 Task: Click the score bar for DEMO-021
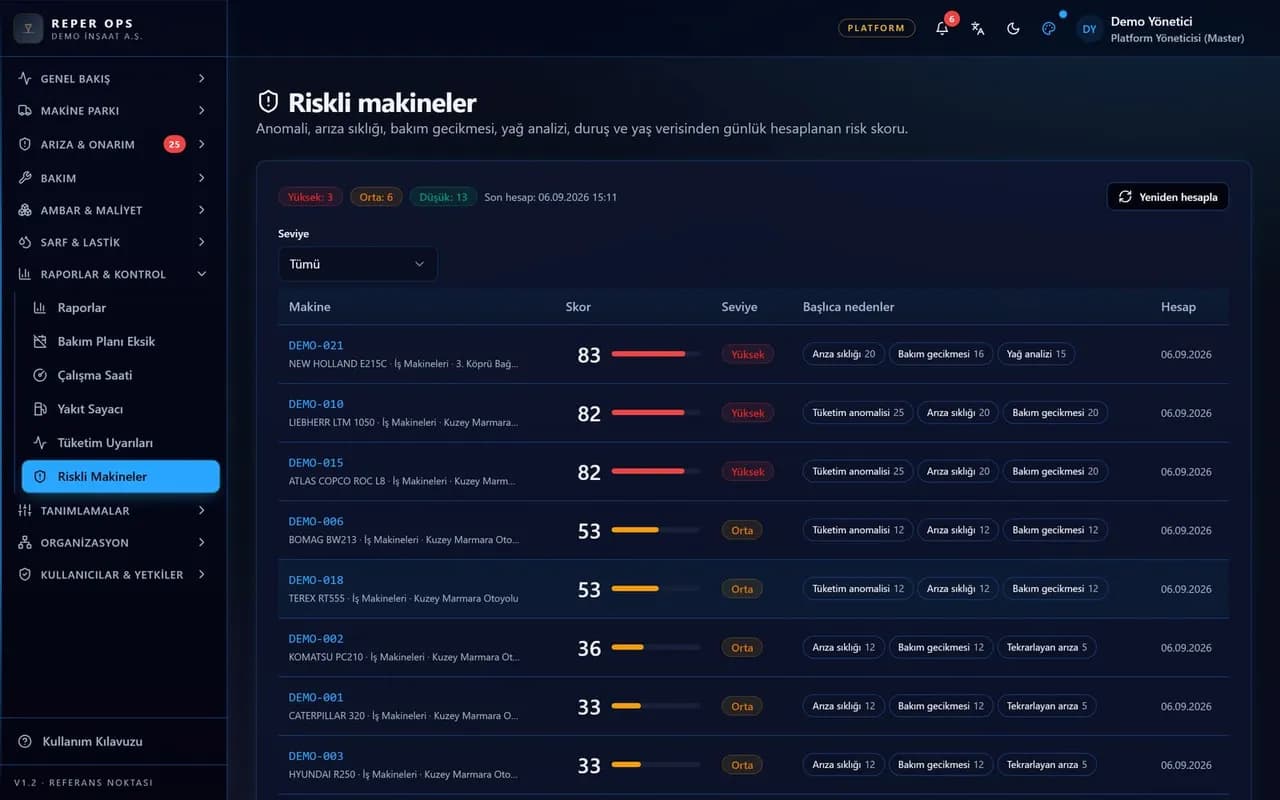point(656,354)
